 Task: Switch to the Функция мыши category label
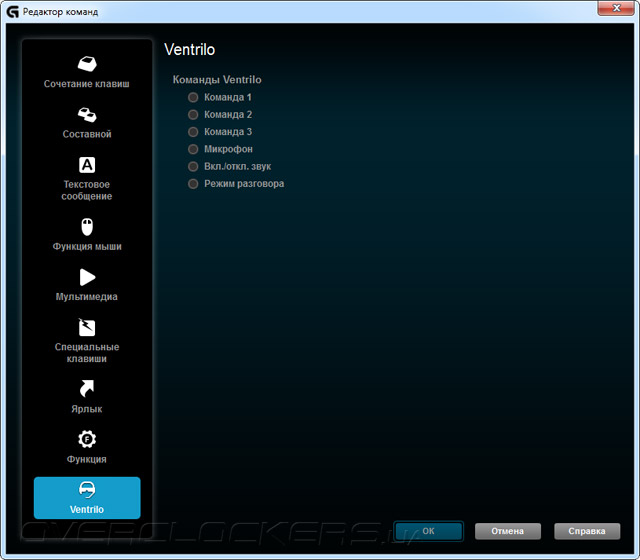87,247
